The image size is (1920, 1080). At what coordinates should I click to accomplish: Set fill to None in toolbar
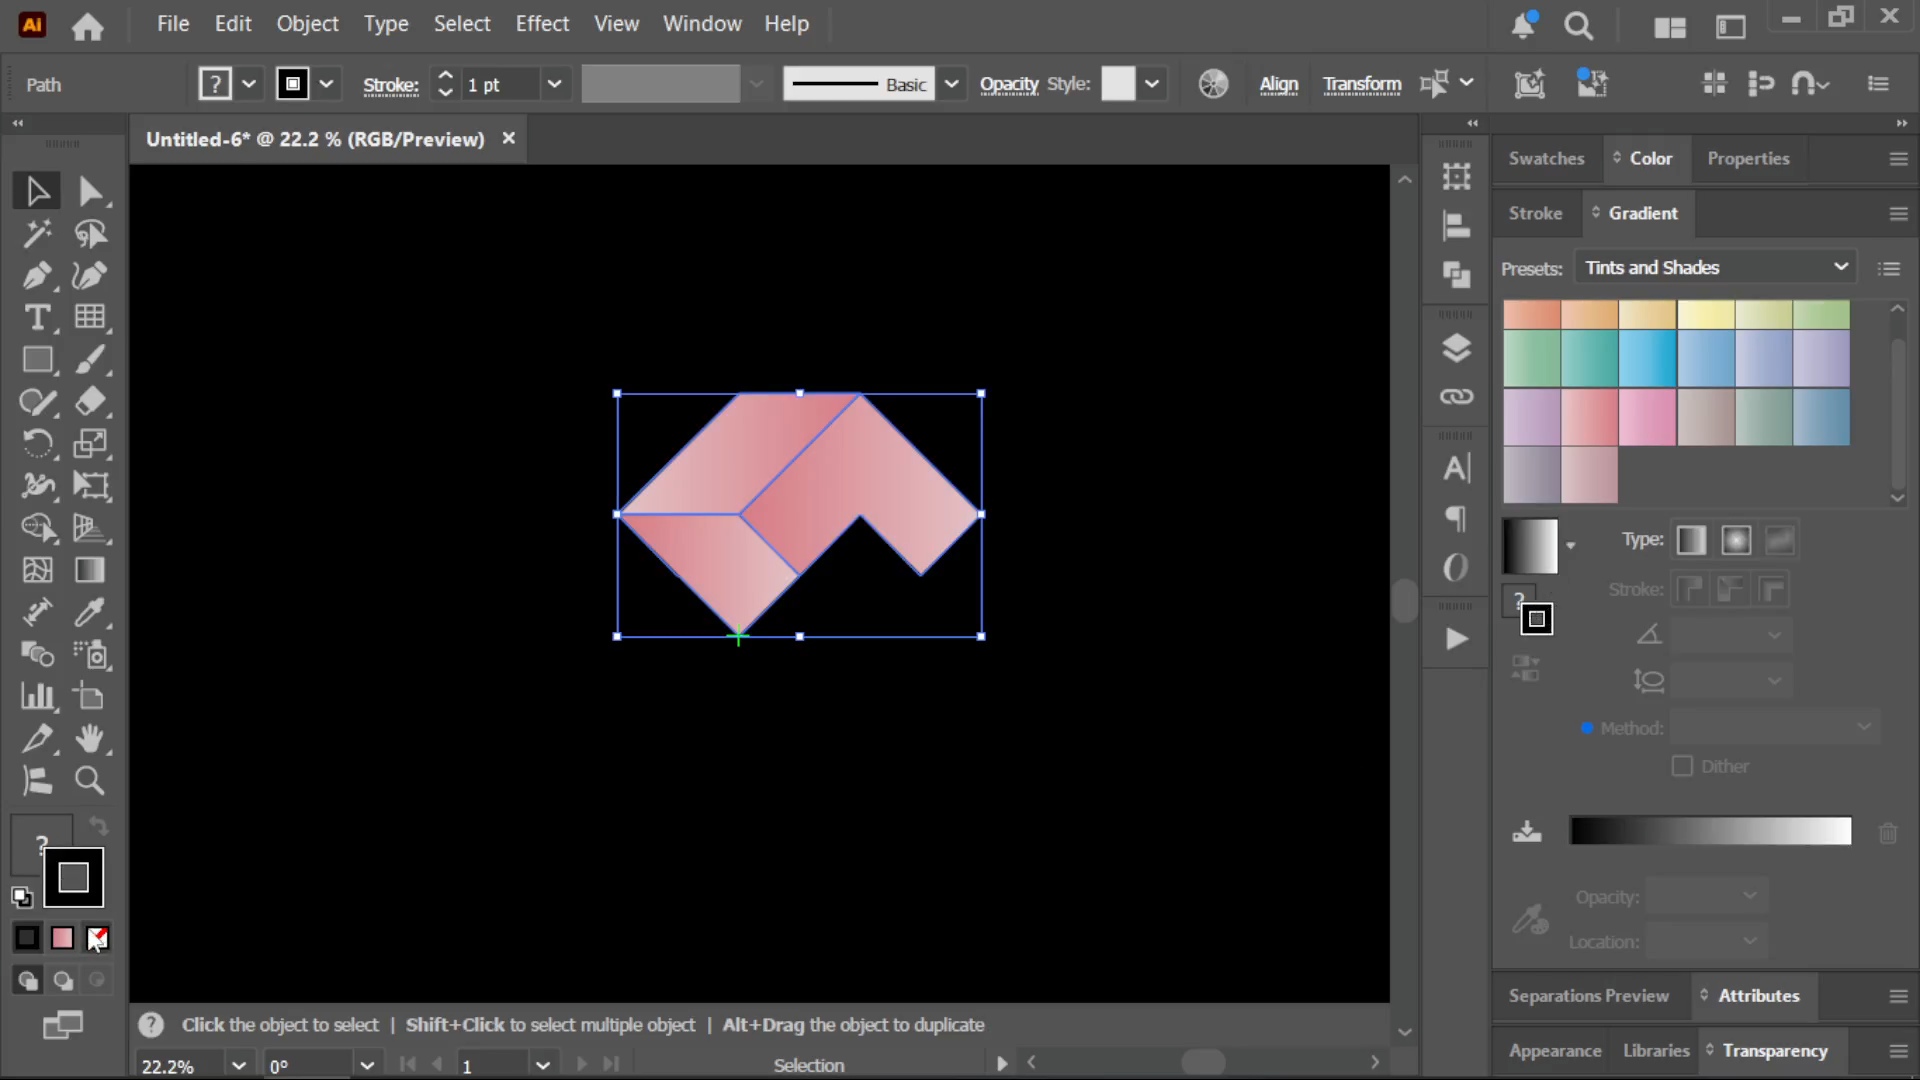[97, 938]
